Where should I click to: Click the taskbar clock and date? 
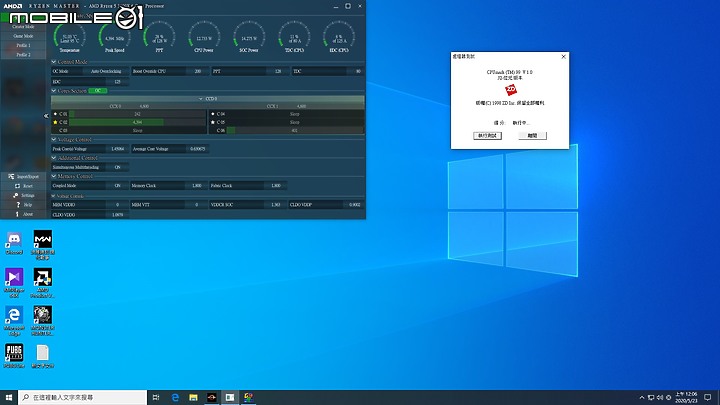686,397
